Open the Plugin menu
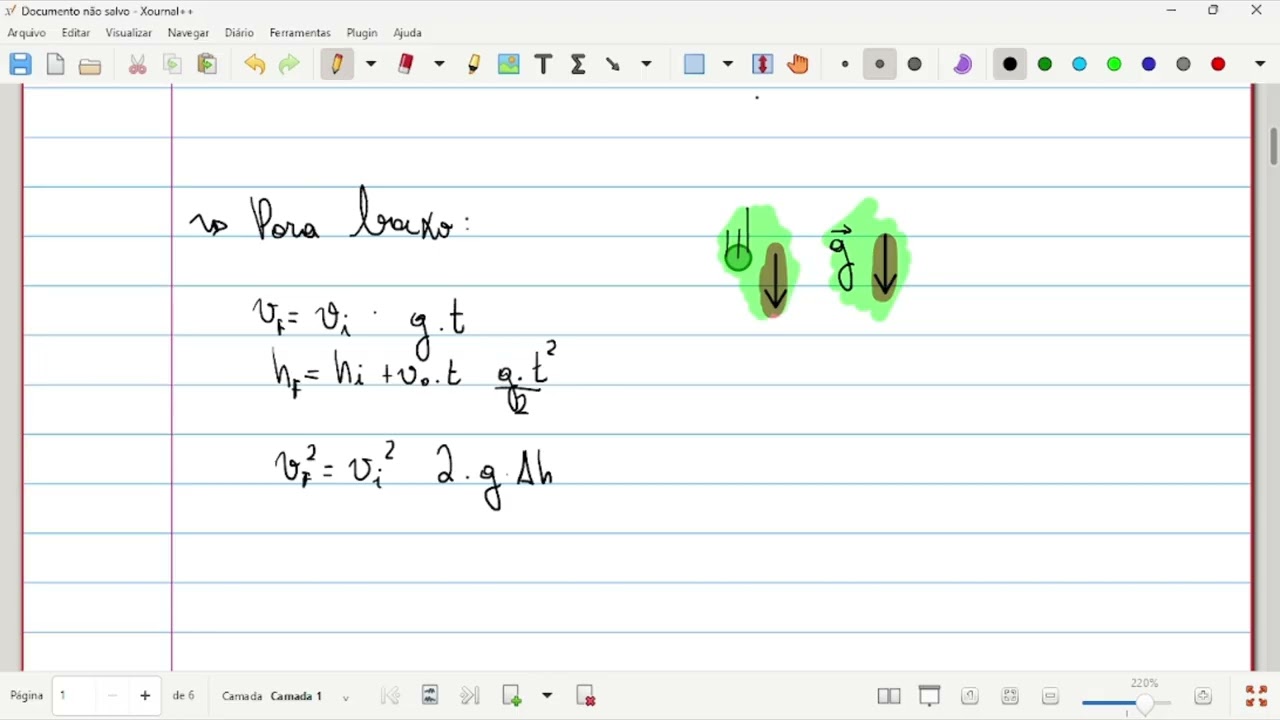Image resolution: width=1280 pixels, height=720 pixels. tap(362, 33)
